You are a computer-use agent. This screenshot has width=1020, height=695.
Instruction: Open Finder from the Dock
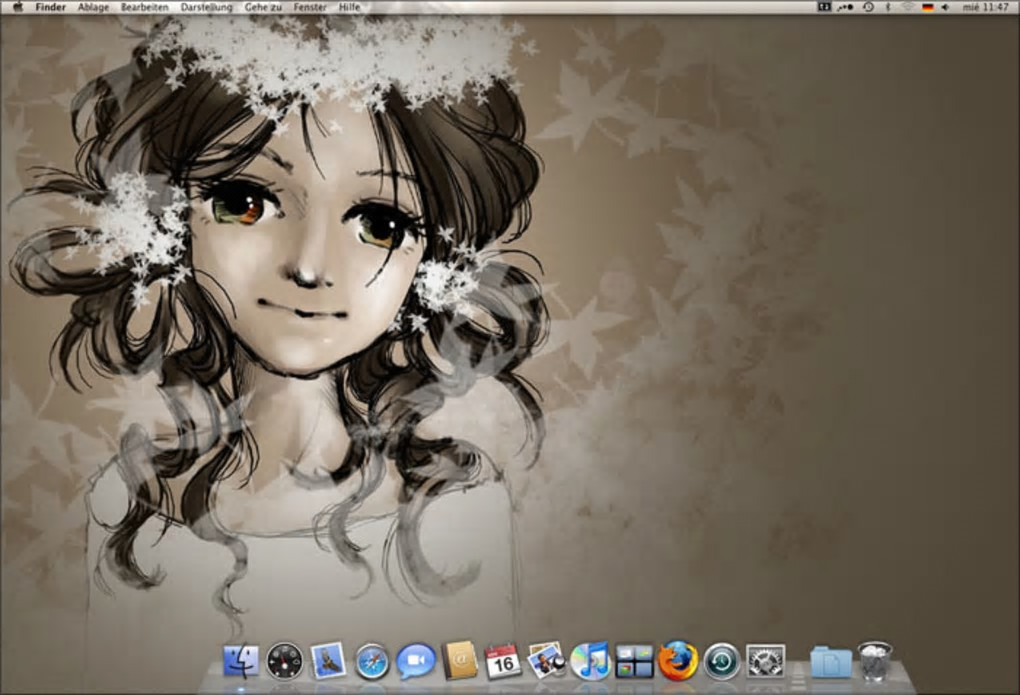(241, 661)
